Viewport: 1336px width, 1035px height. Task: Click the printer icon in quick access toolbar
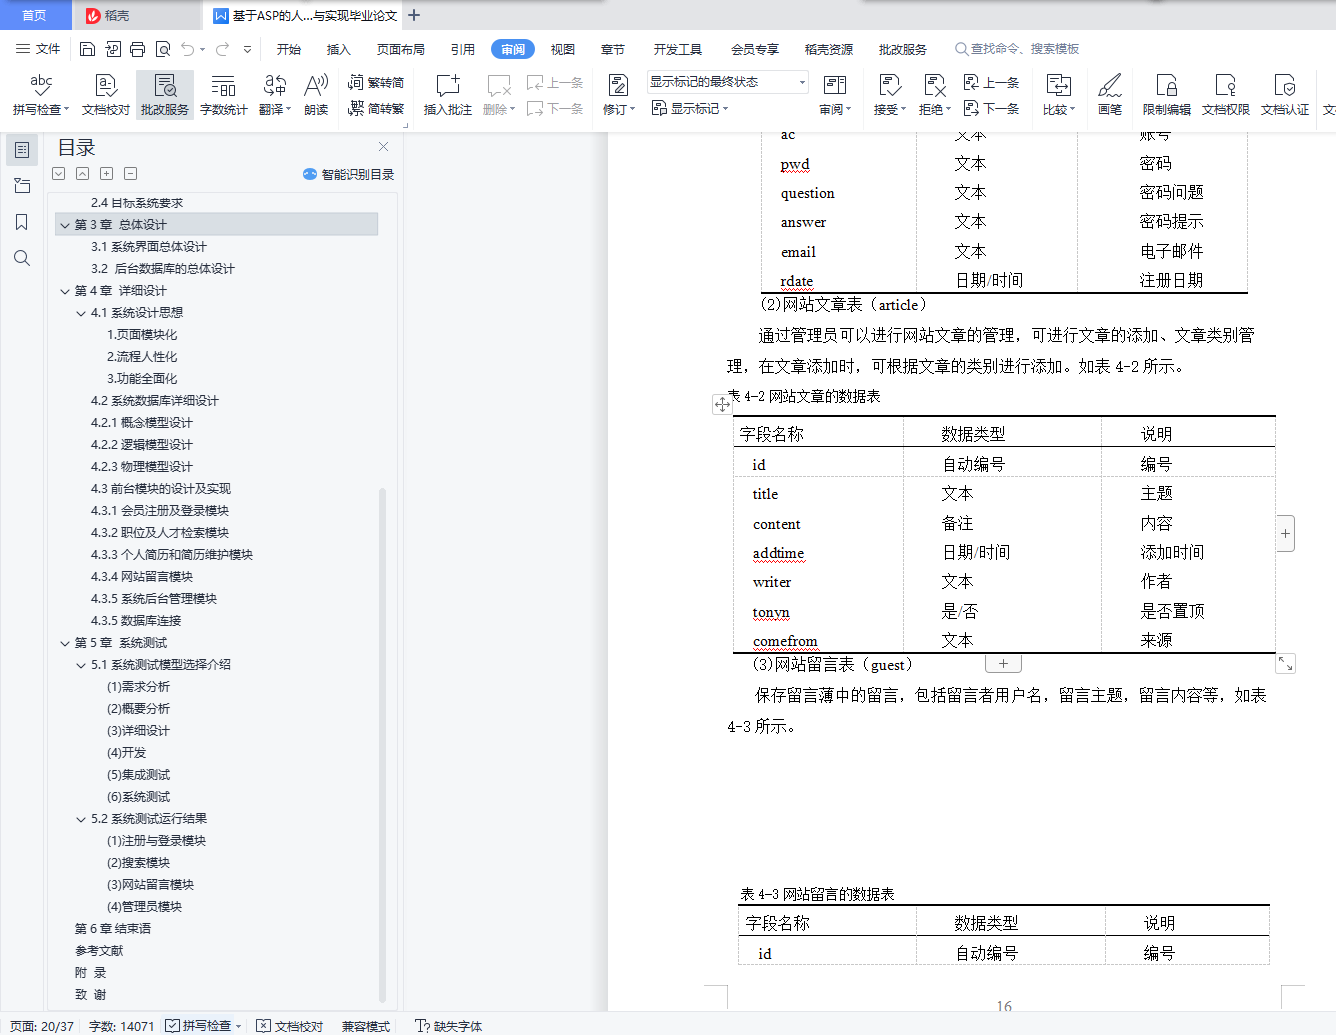click(138, 49)
